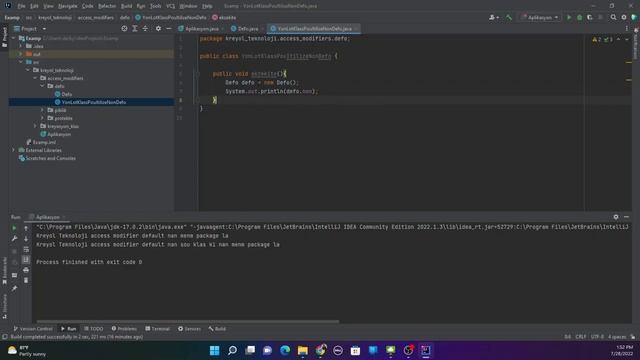640x360 pixels.
Task: Click the UTF-8 encoding in the status bar
Action: pyautogui.click(x=597, y=337)
